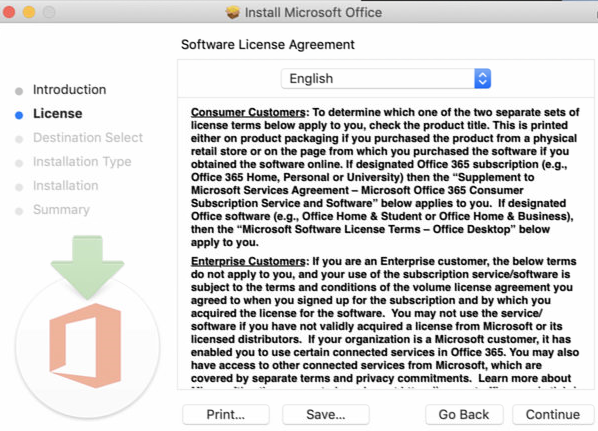Click the green download arrow graphic
The image size is (598, 431).
87,267
